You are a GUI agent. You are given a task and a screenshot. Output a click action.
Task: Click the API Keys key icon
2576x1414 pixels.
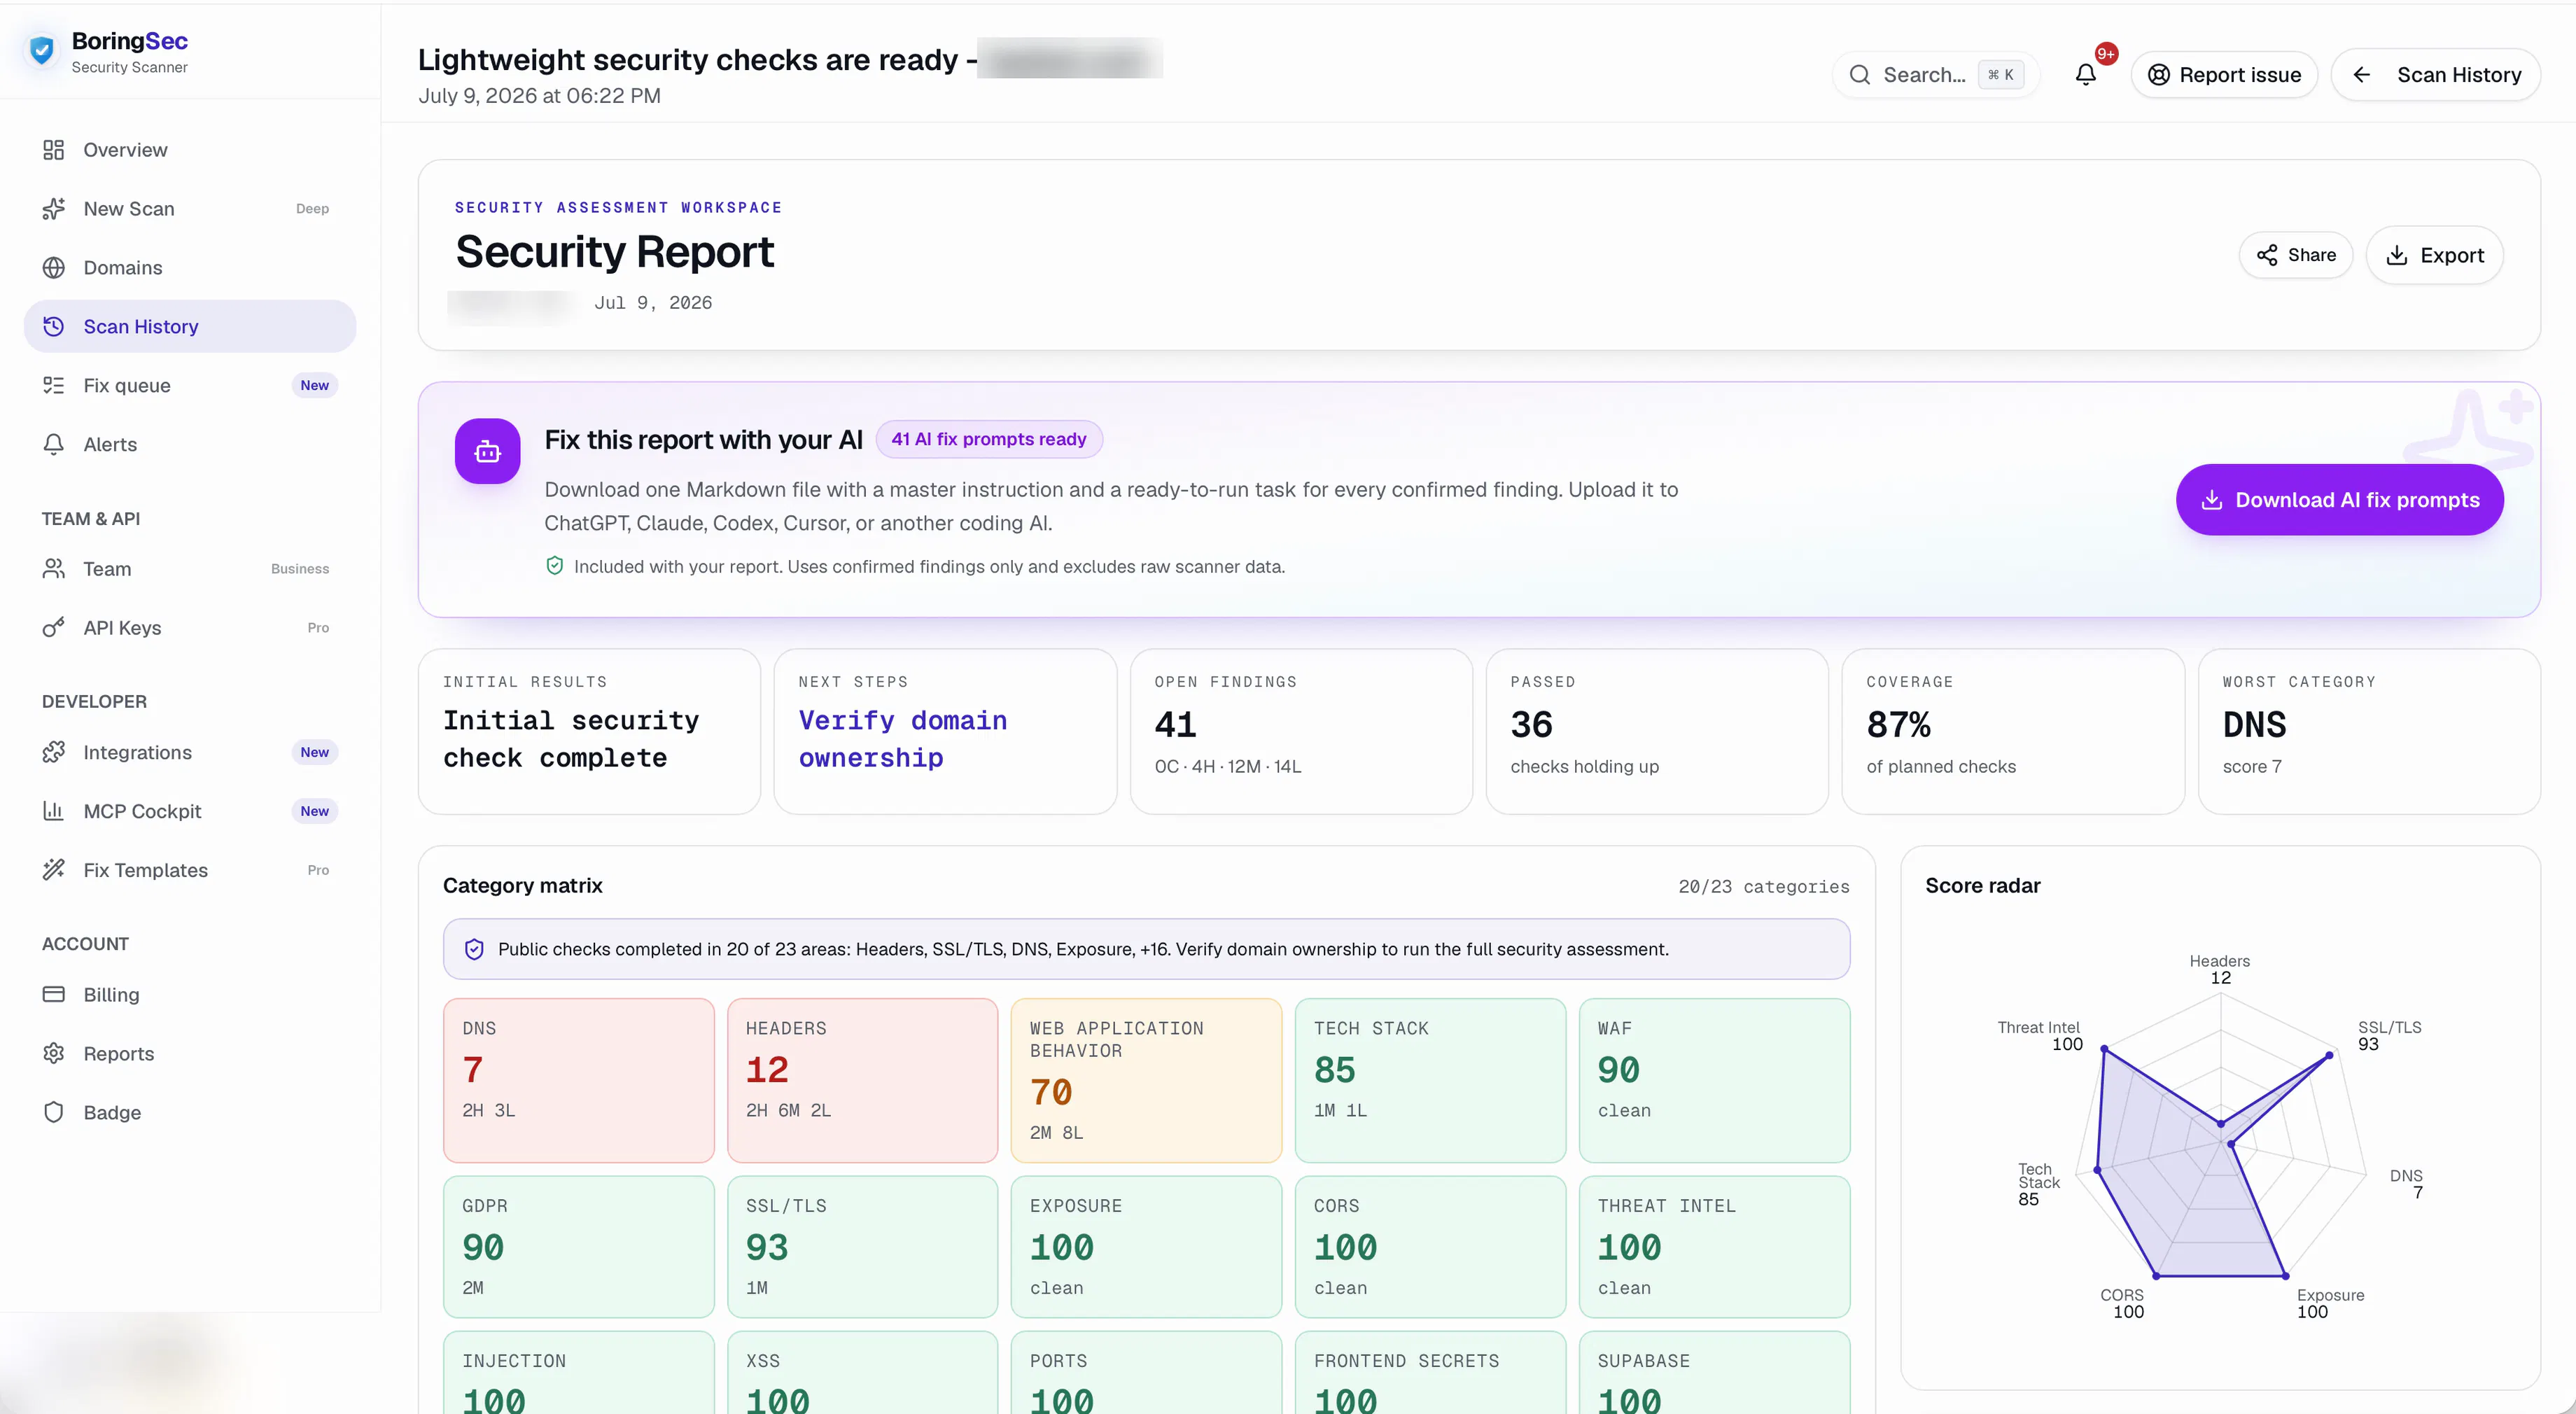point(54,628)
